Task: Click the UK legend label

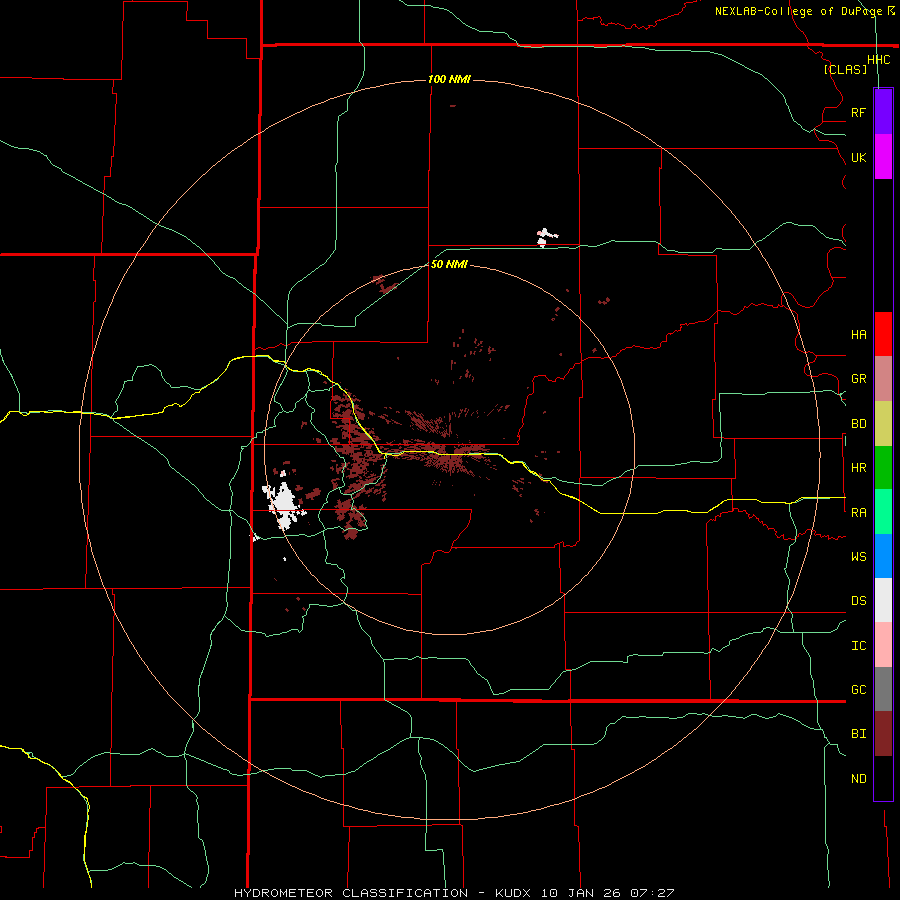Action: click(858, 157)
